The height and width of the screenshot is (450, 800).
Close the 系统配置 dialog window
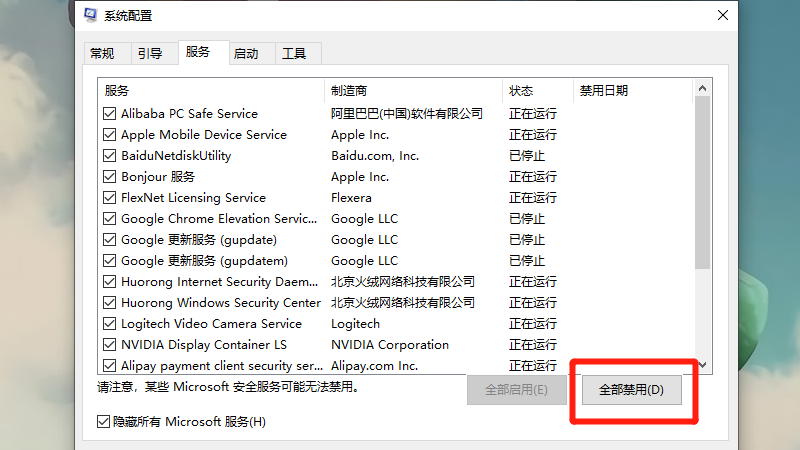click(x=722, y=15)
